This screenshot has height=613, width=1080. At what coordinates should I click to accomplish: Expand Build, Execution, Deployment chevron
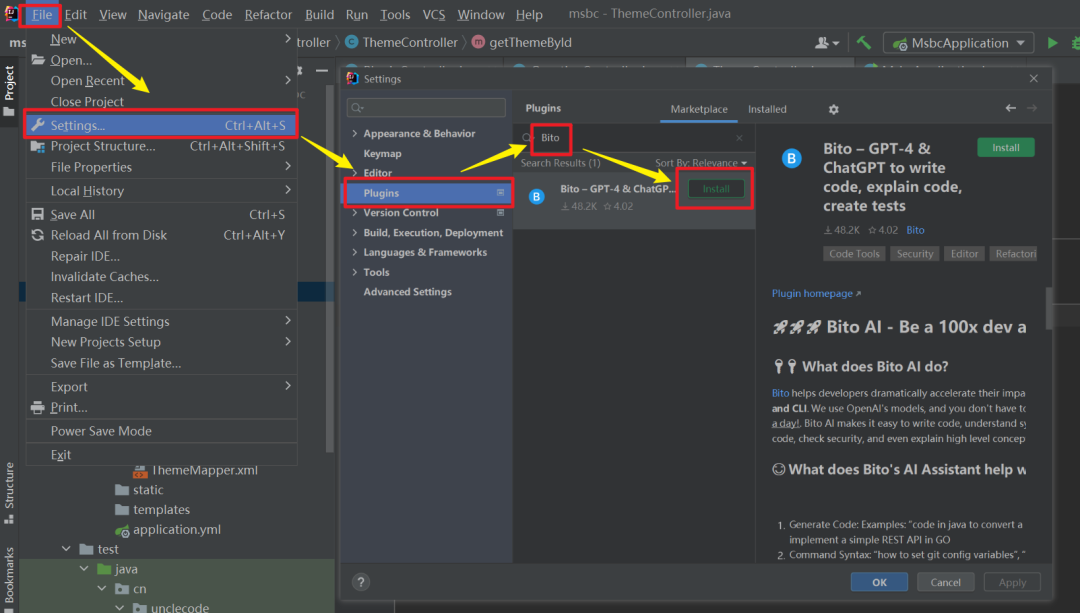point(355,233)
